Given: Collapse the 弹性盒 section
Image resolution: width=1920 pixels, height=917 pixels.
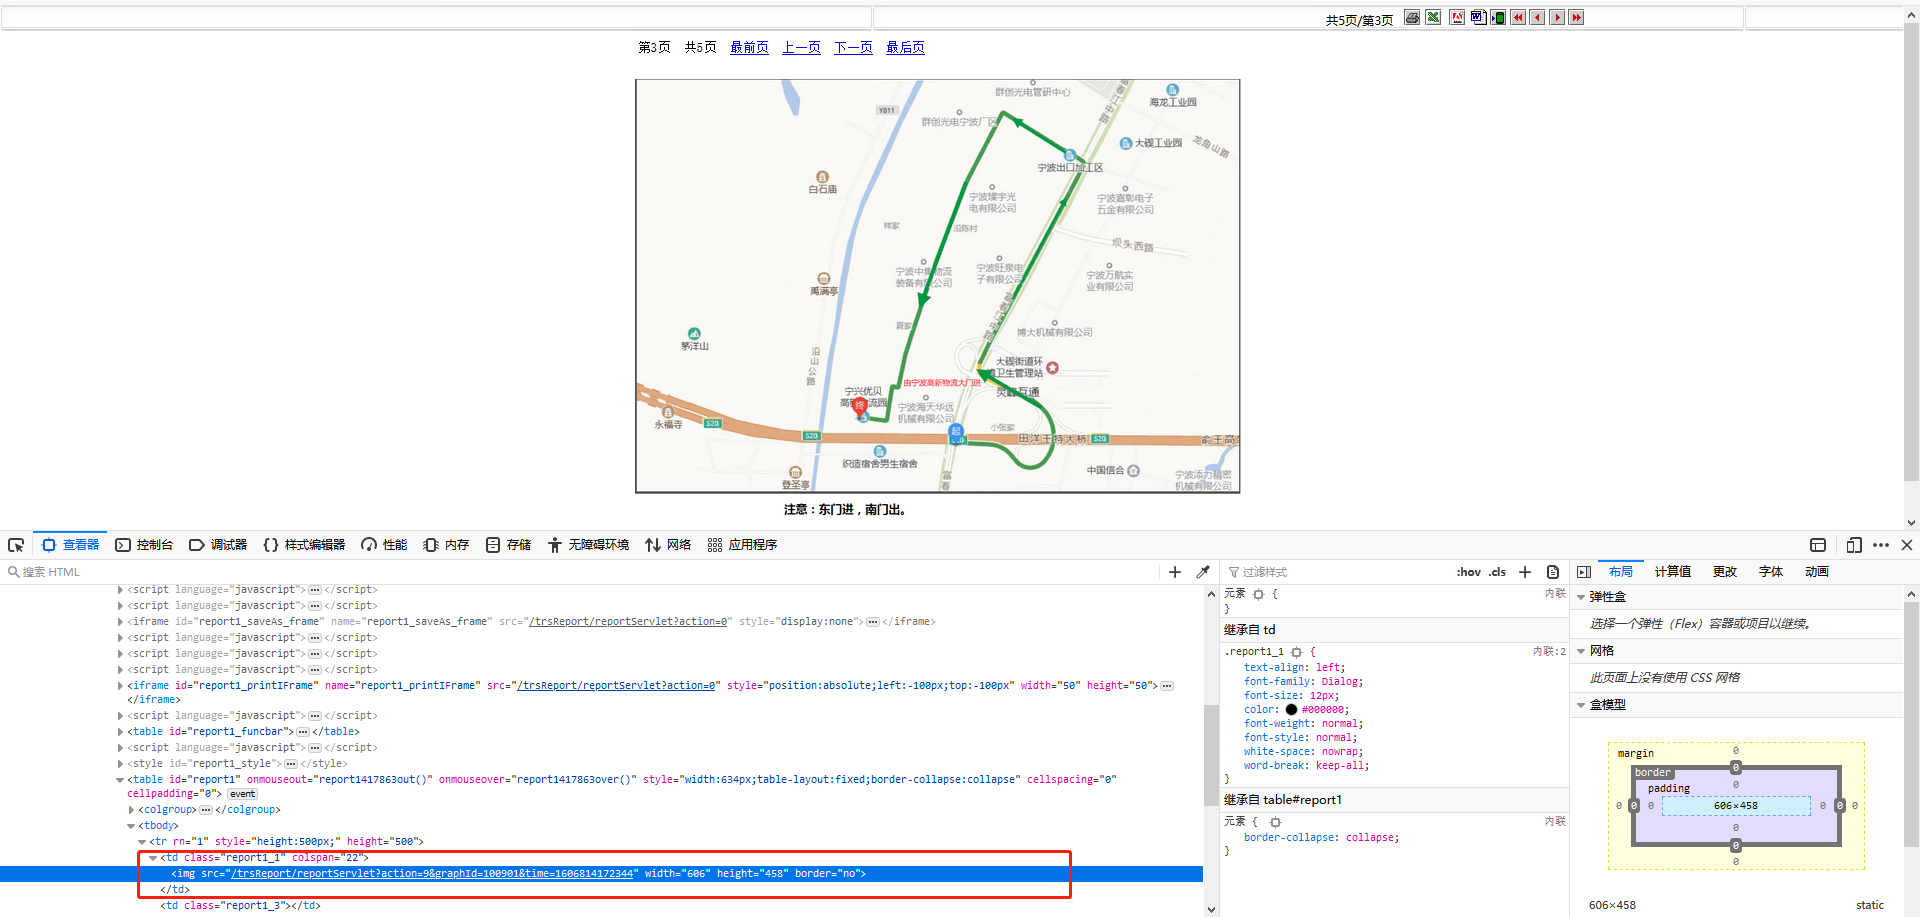Looking at the screenshot, I should pyautogui.click(x=1581, y=597).
